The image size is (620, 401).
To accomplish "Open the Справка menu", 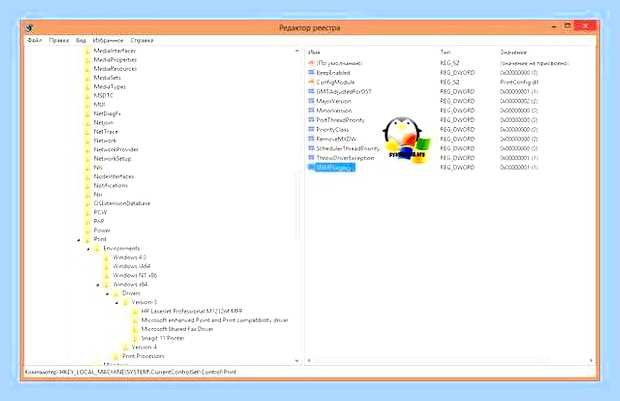I will tap(142, 40).
